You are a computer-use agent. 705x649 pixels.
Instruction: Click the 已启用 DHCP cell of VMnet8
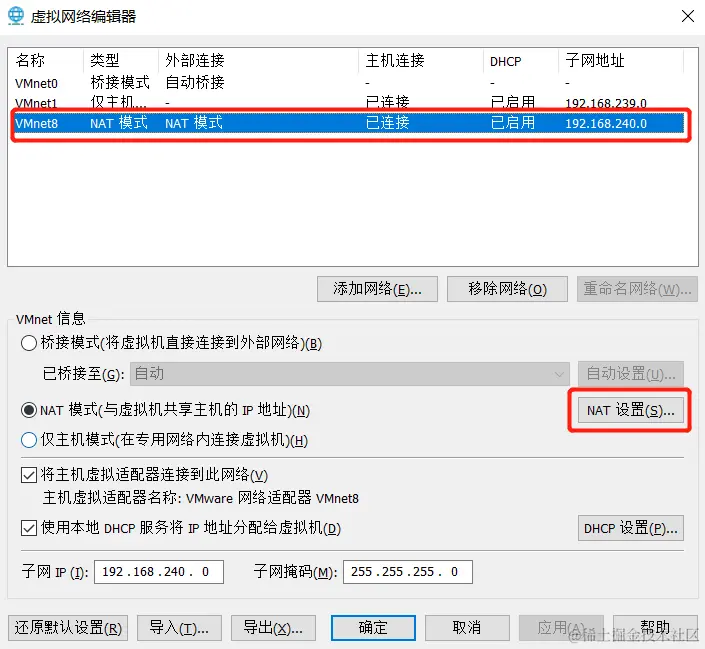(513, 123)
